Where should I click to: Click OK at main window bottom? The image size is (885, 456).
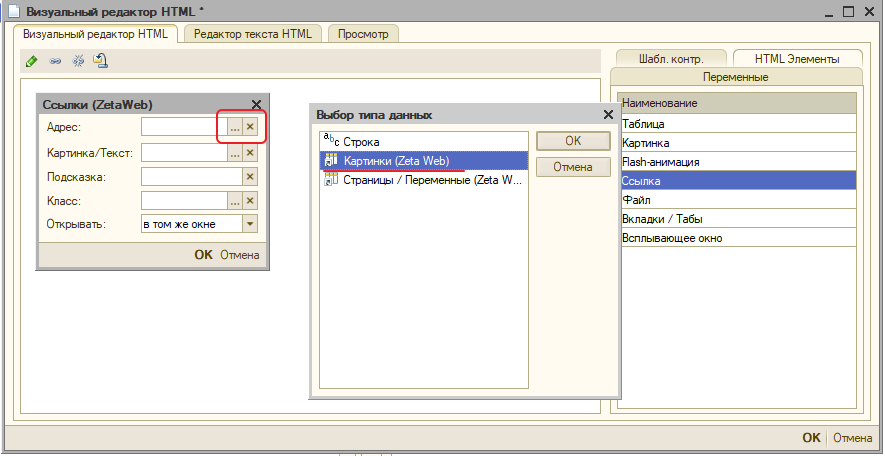coord(811,438)
